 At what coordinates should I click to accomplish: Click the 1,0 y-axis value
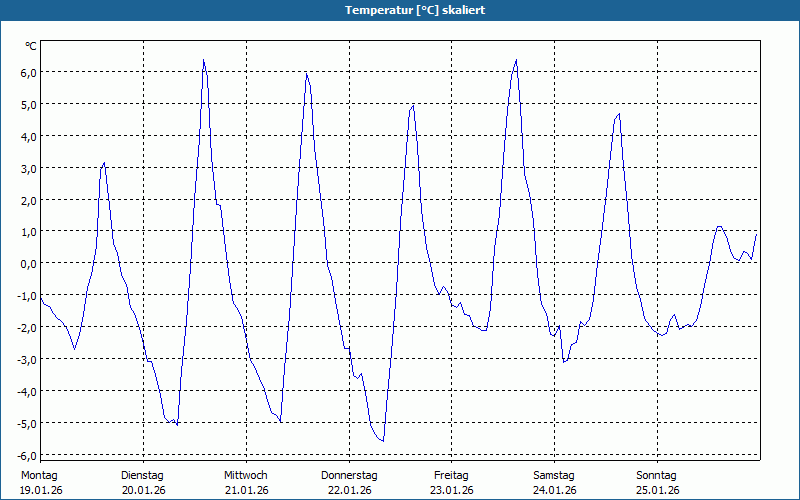pos(29,232)
